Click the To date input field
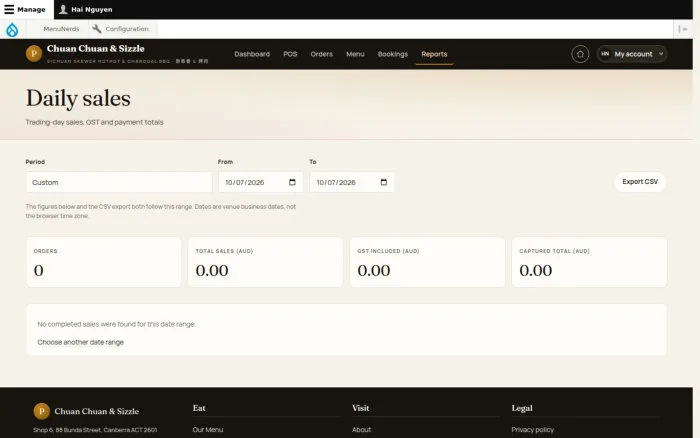700x438 pixels. point(352,182)
